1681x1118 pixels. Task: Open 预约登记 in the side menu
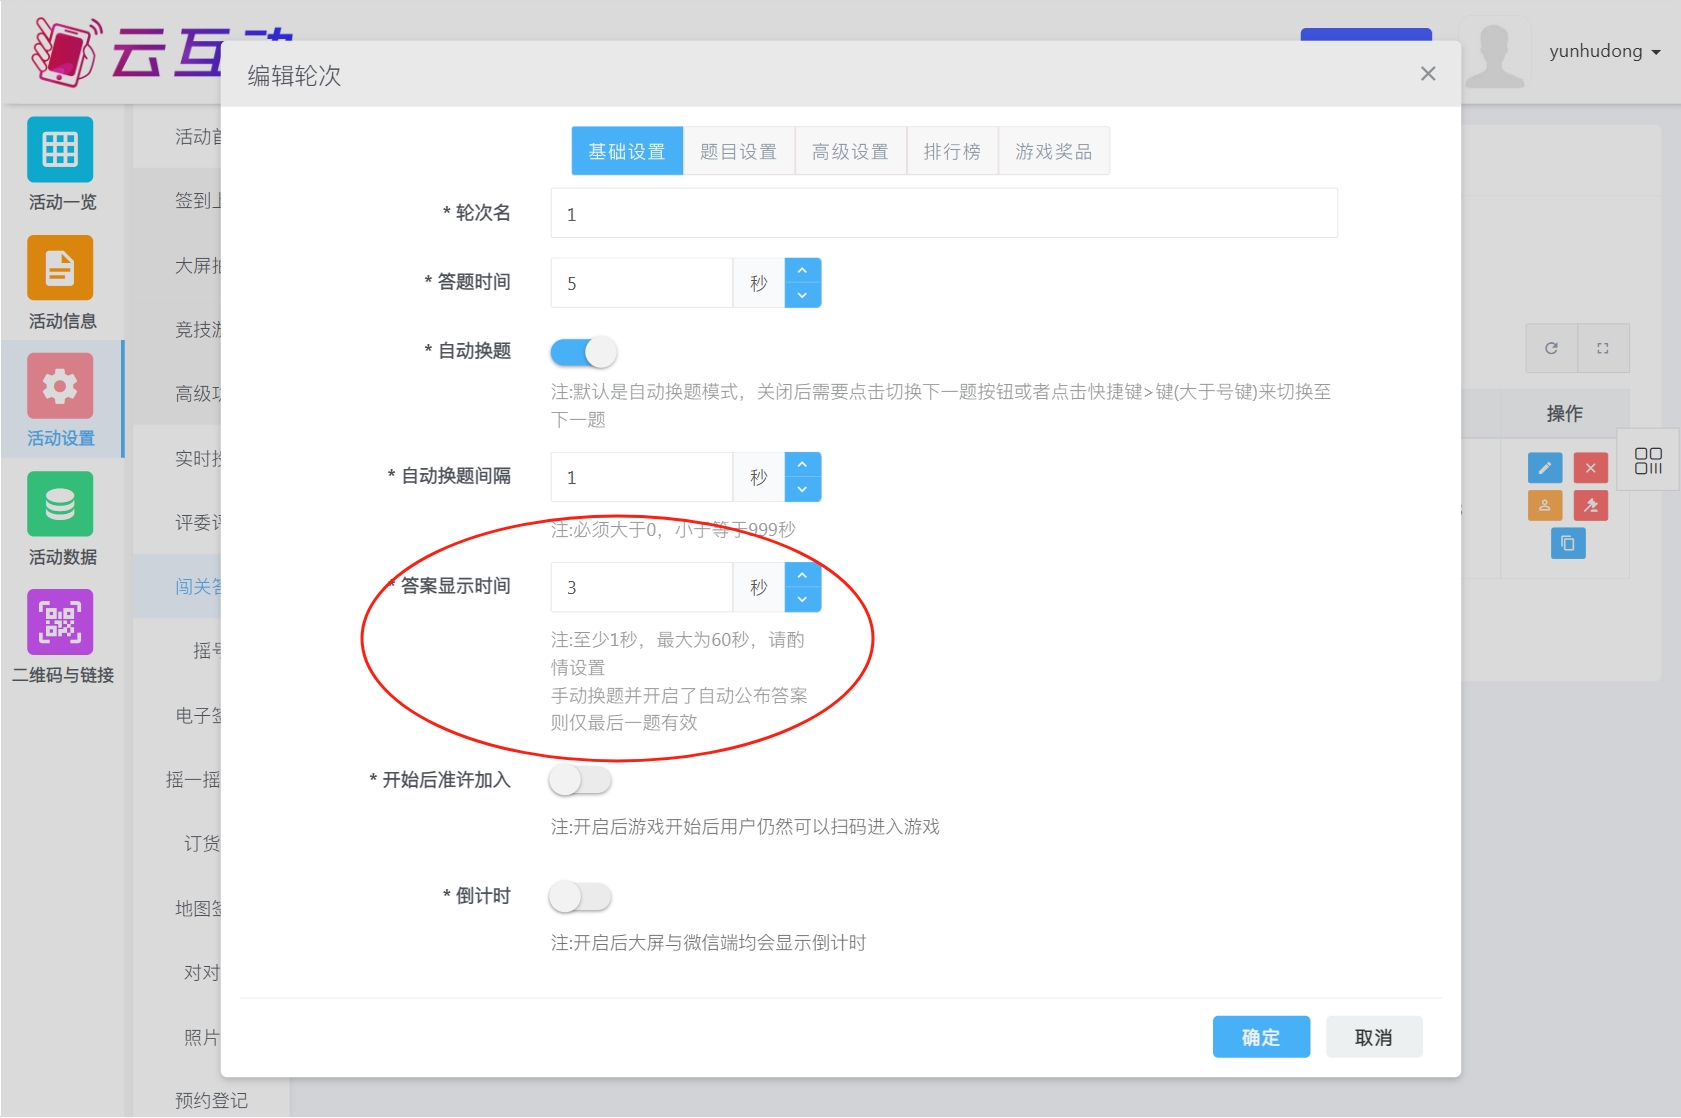211,1100
